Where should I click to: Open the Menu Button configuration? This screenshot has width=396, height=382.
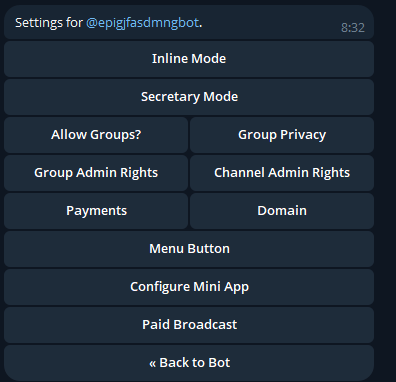click(189, 249)
